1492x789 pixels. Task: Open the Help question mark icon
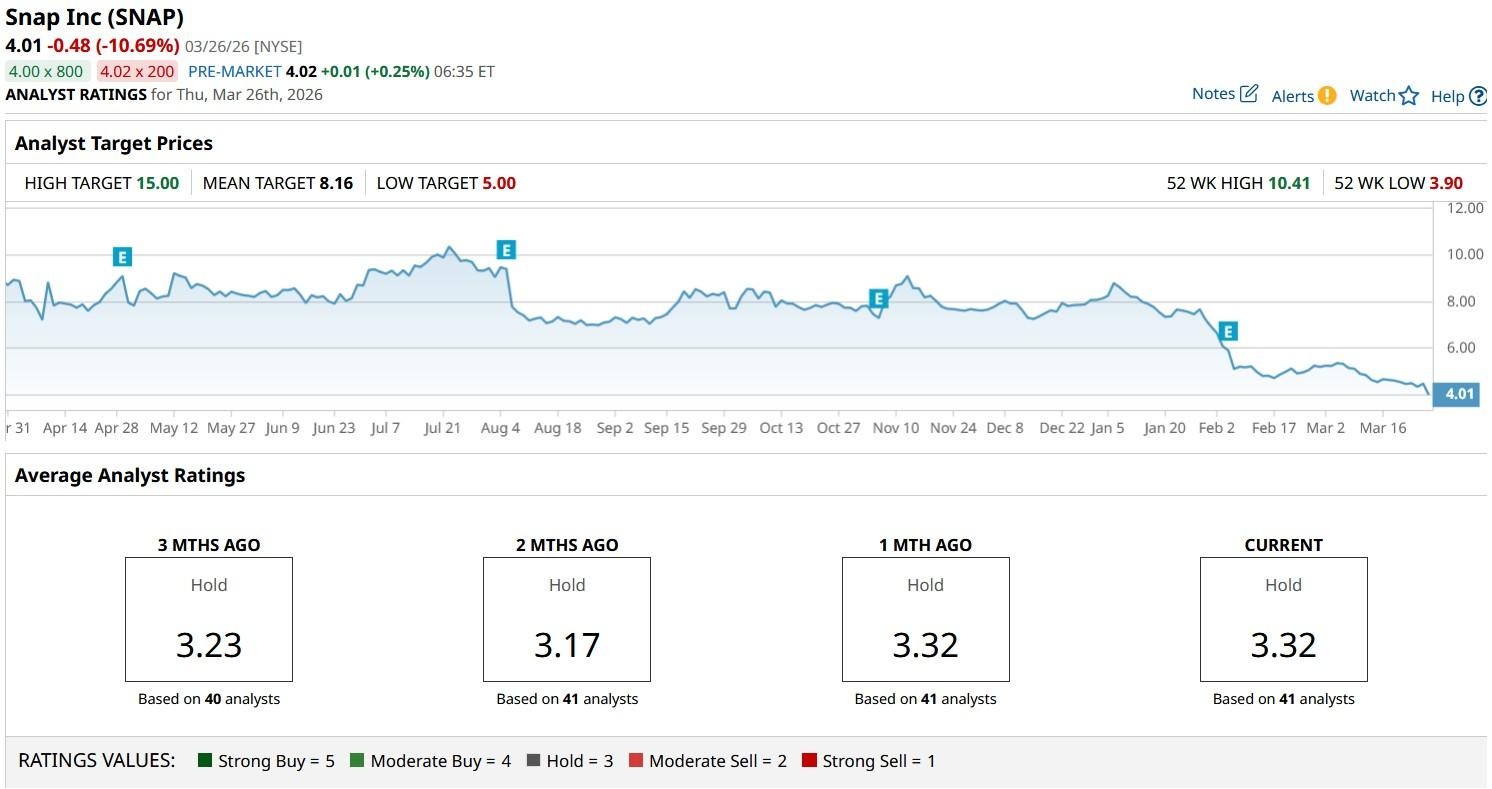coord(1478,97)
